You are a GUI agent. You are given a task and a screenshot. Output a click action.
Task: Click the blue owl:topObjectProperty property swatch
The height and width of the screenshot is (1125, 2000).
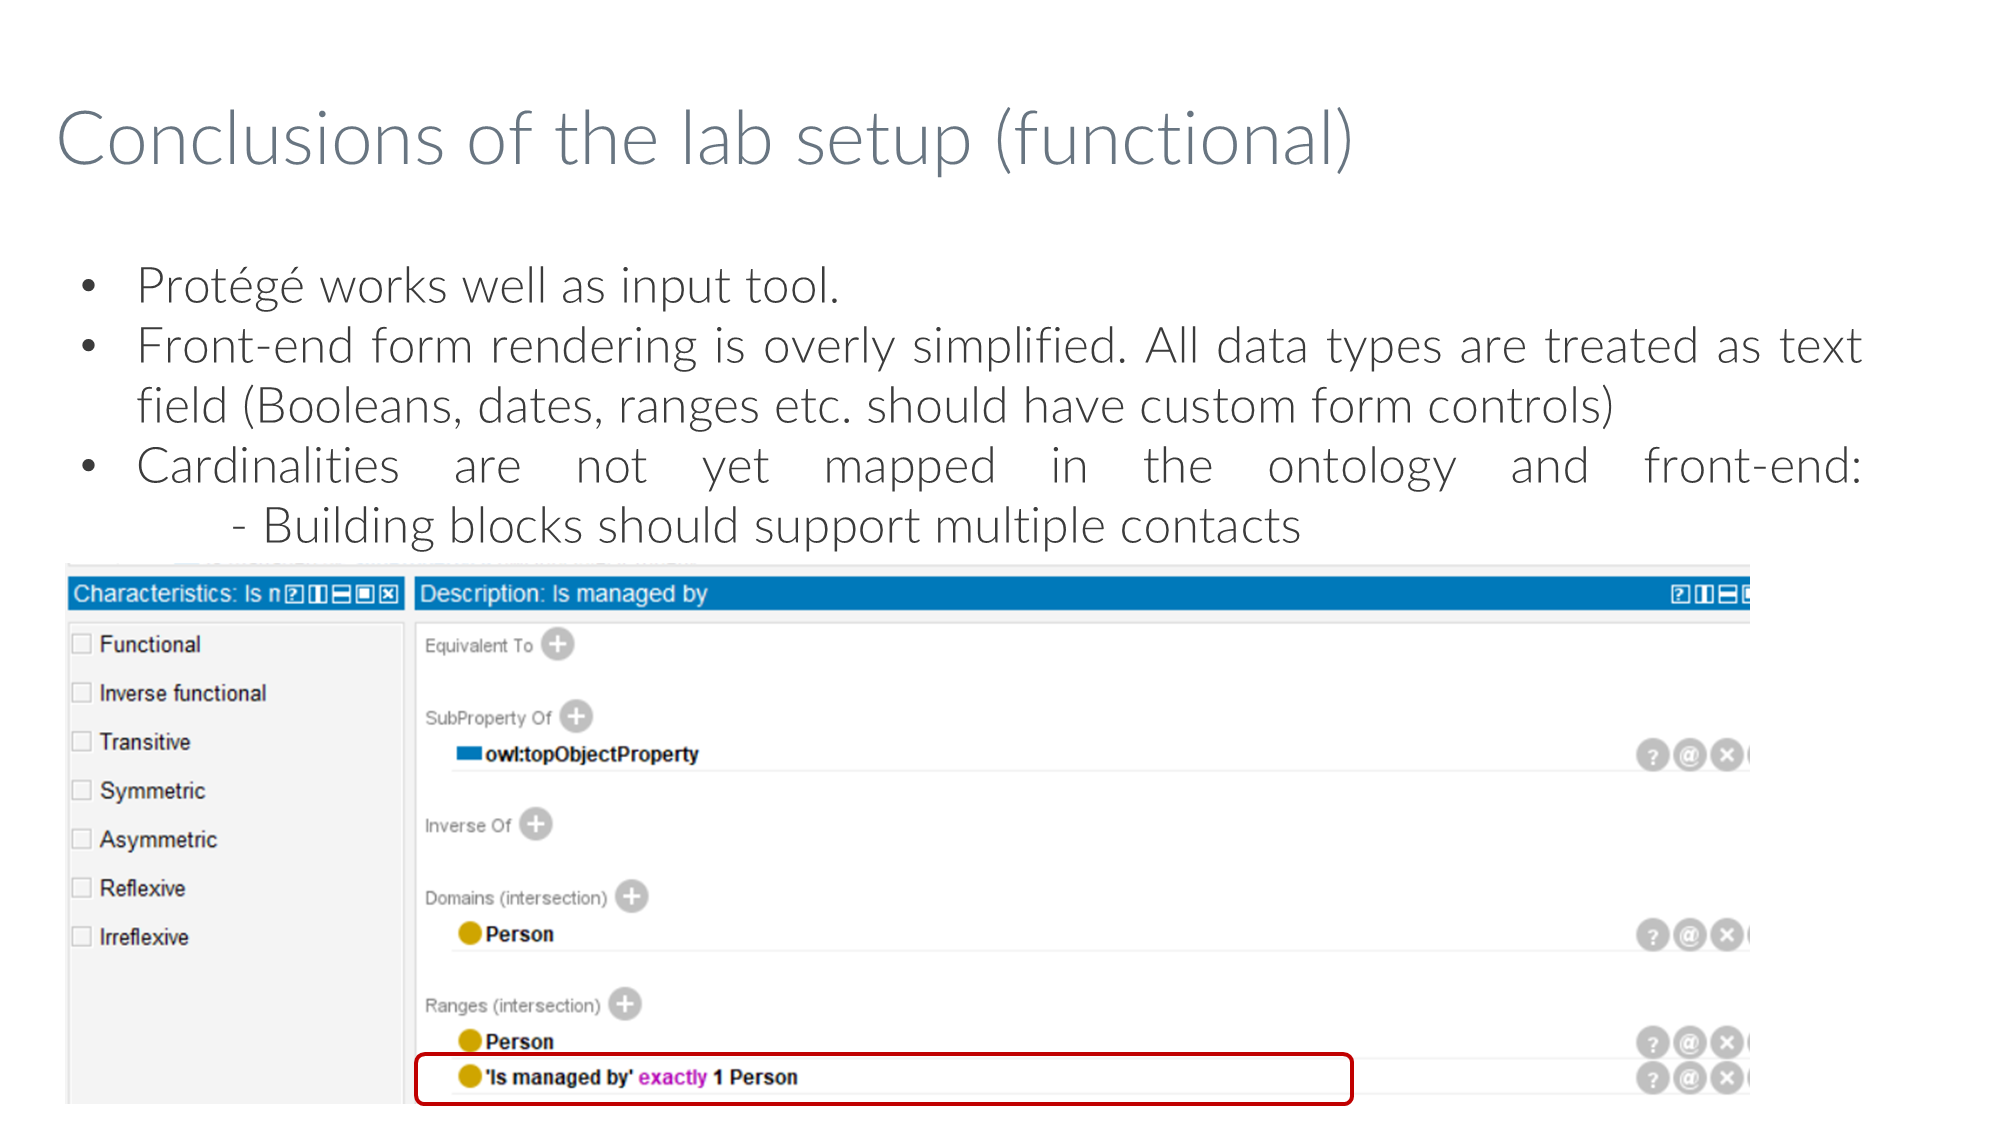(468, 754)
